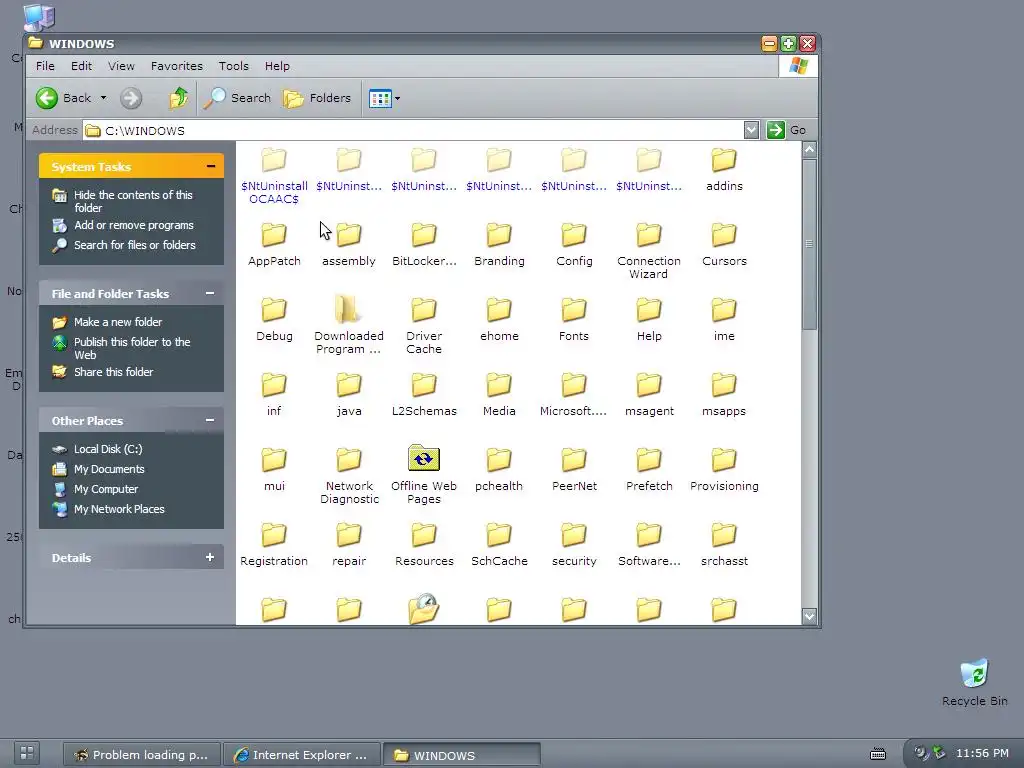Open My Documents in Other Places
Image resolution: width=1024 pixels, height=768 pixels.
click(x=109, y=469)
